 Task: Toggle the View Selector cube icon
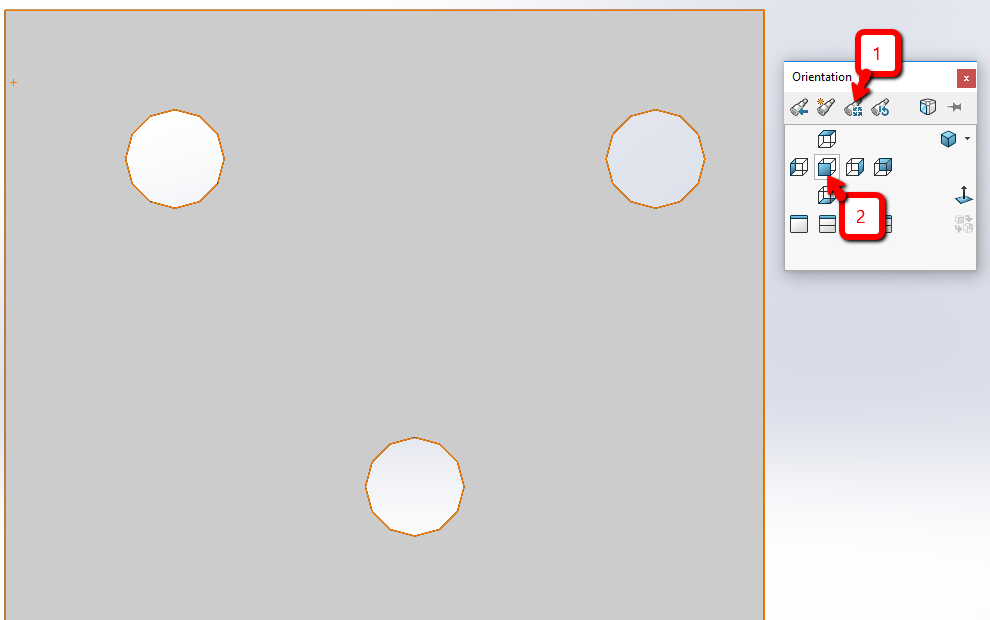click(x=927, y=107)
